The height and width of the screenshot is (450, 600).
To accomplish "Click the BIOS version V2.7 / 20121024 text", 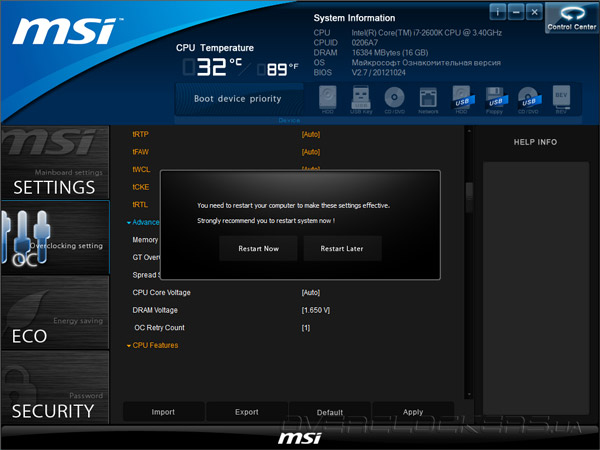I will (x=378, y=73).
